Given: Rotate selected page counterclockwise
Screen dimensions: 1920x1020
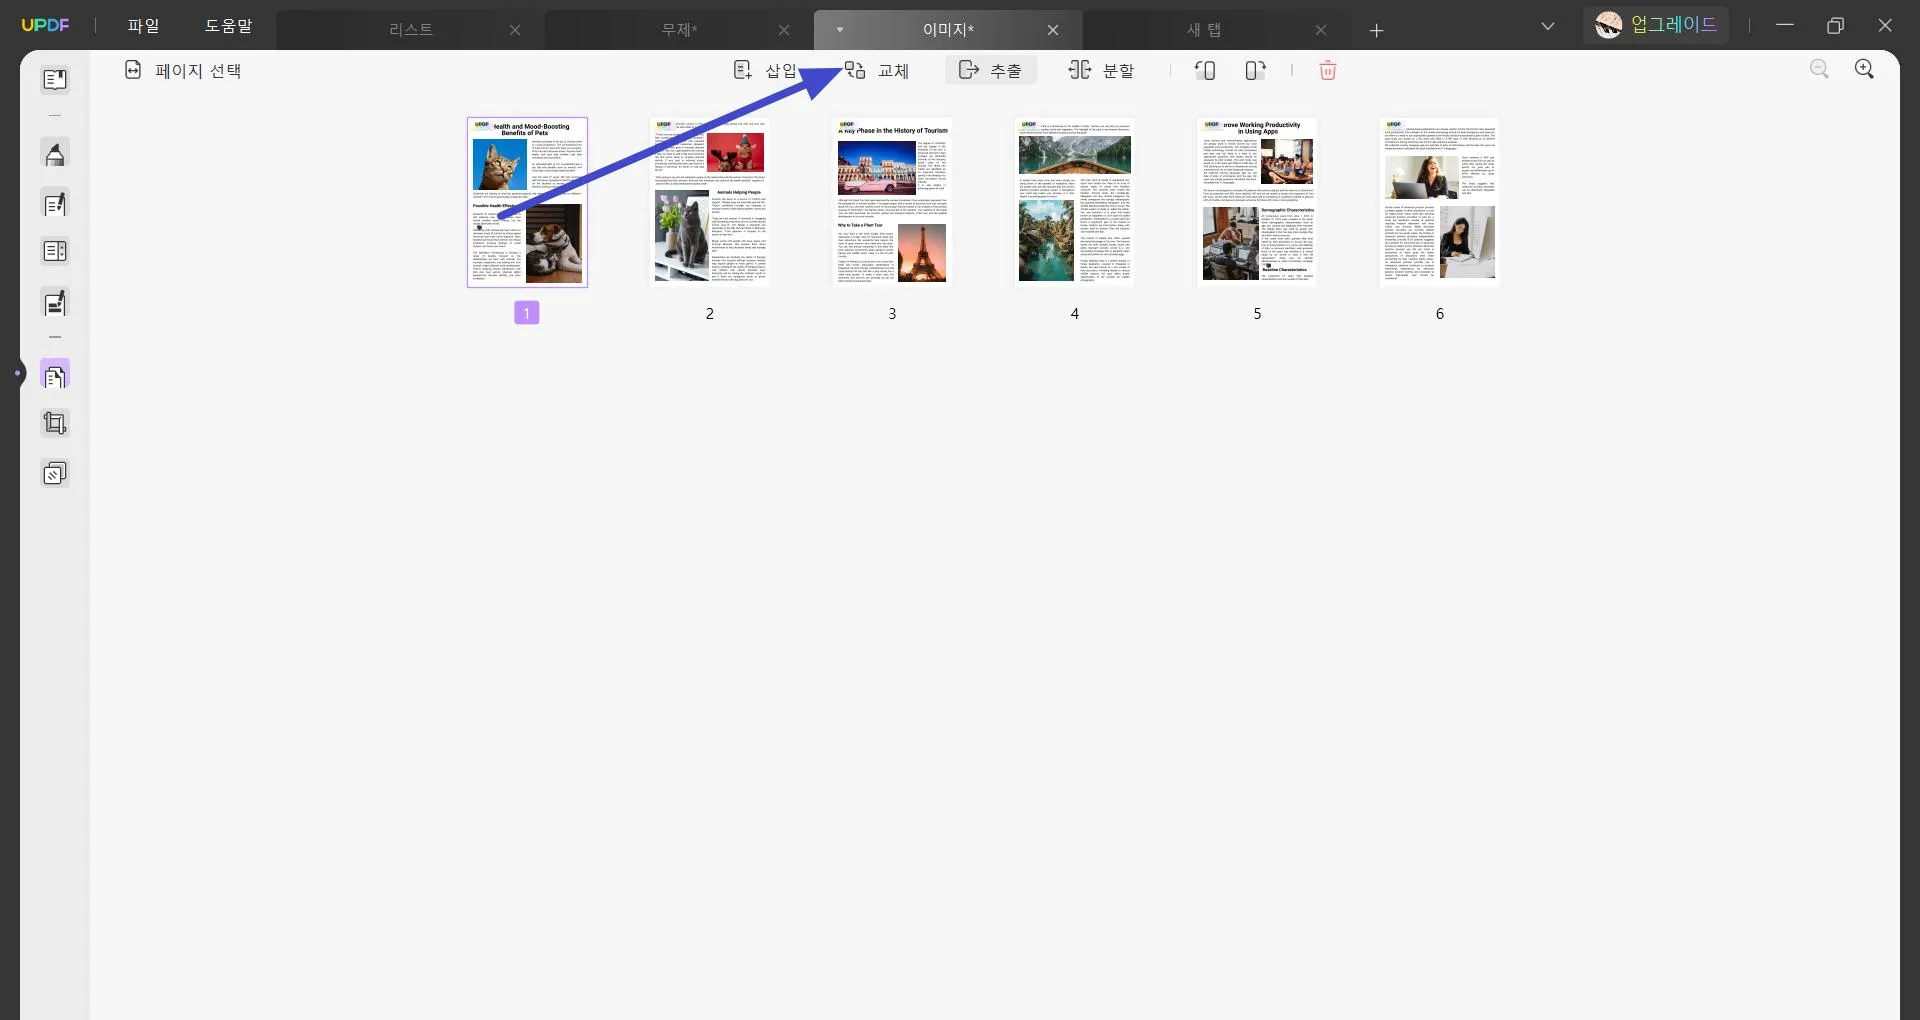Looking at the screenshot, I should tap(1205, 70).
